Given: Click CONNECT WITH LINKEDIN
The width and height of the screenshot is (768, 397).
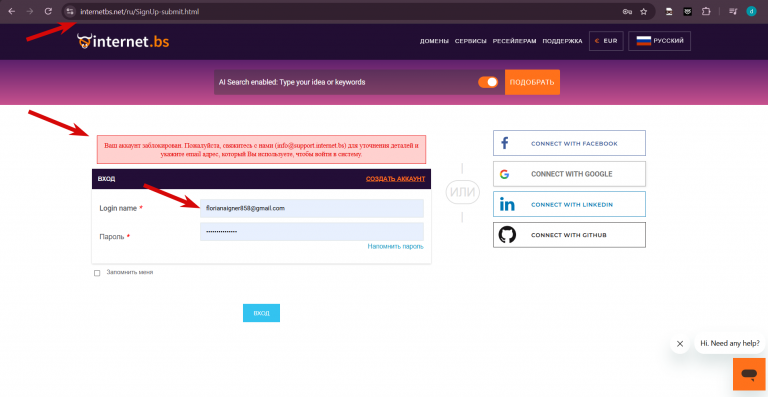Looking at the screenshot, I should tap(569, 204).
